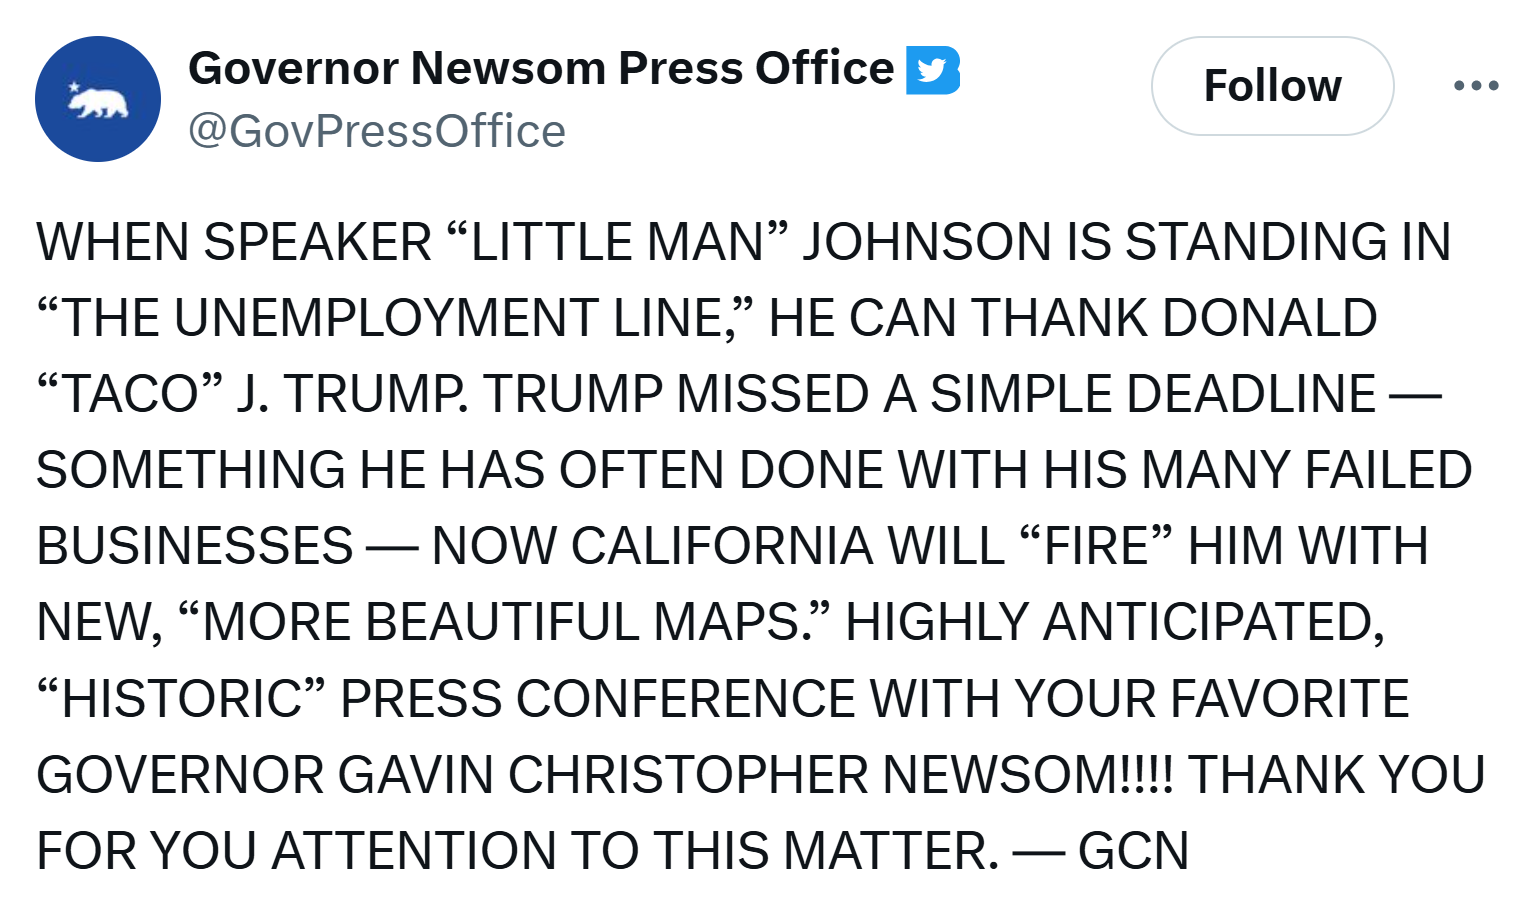Open the three-dot more options menu
This screenshot has height=919, width=1530.
click(x=1476, y=86)
